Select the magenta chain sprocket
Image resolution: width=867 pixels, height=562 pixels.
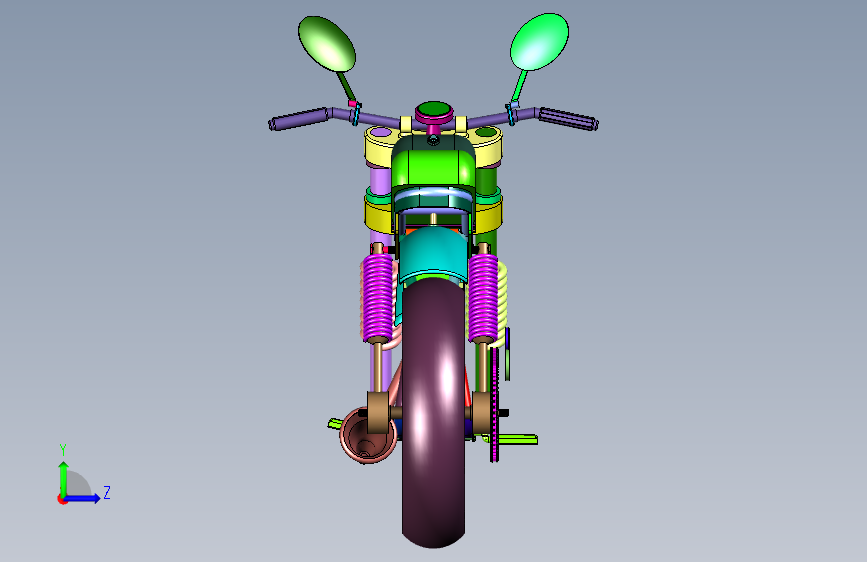(x=494, y=404)
